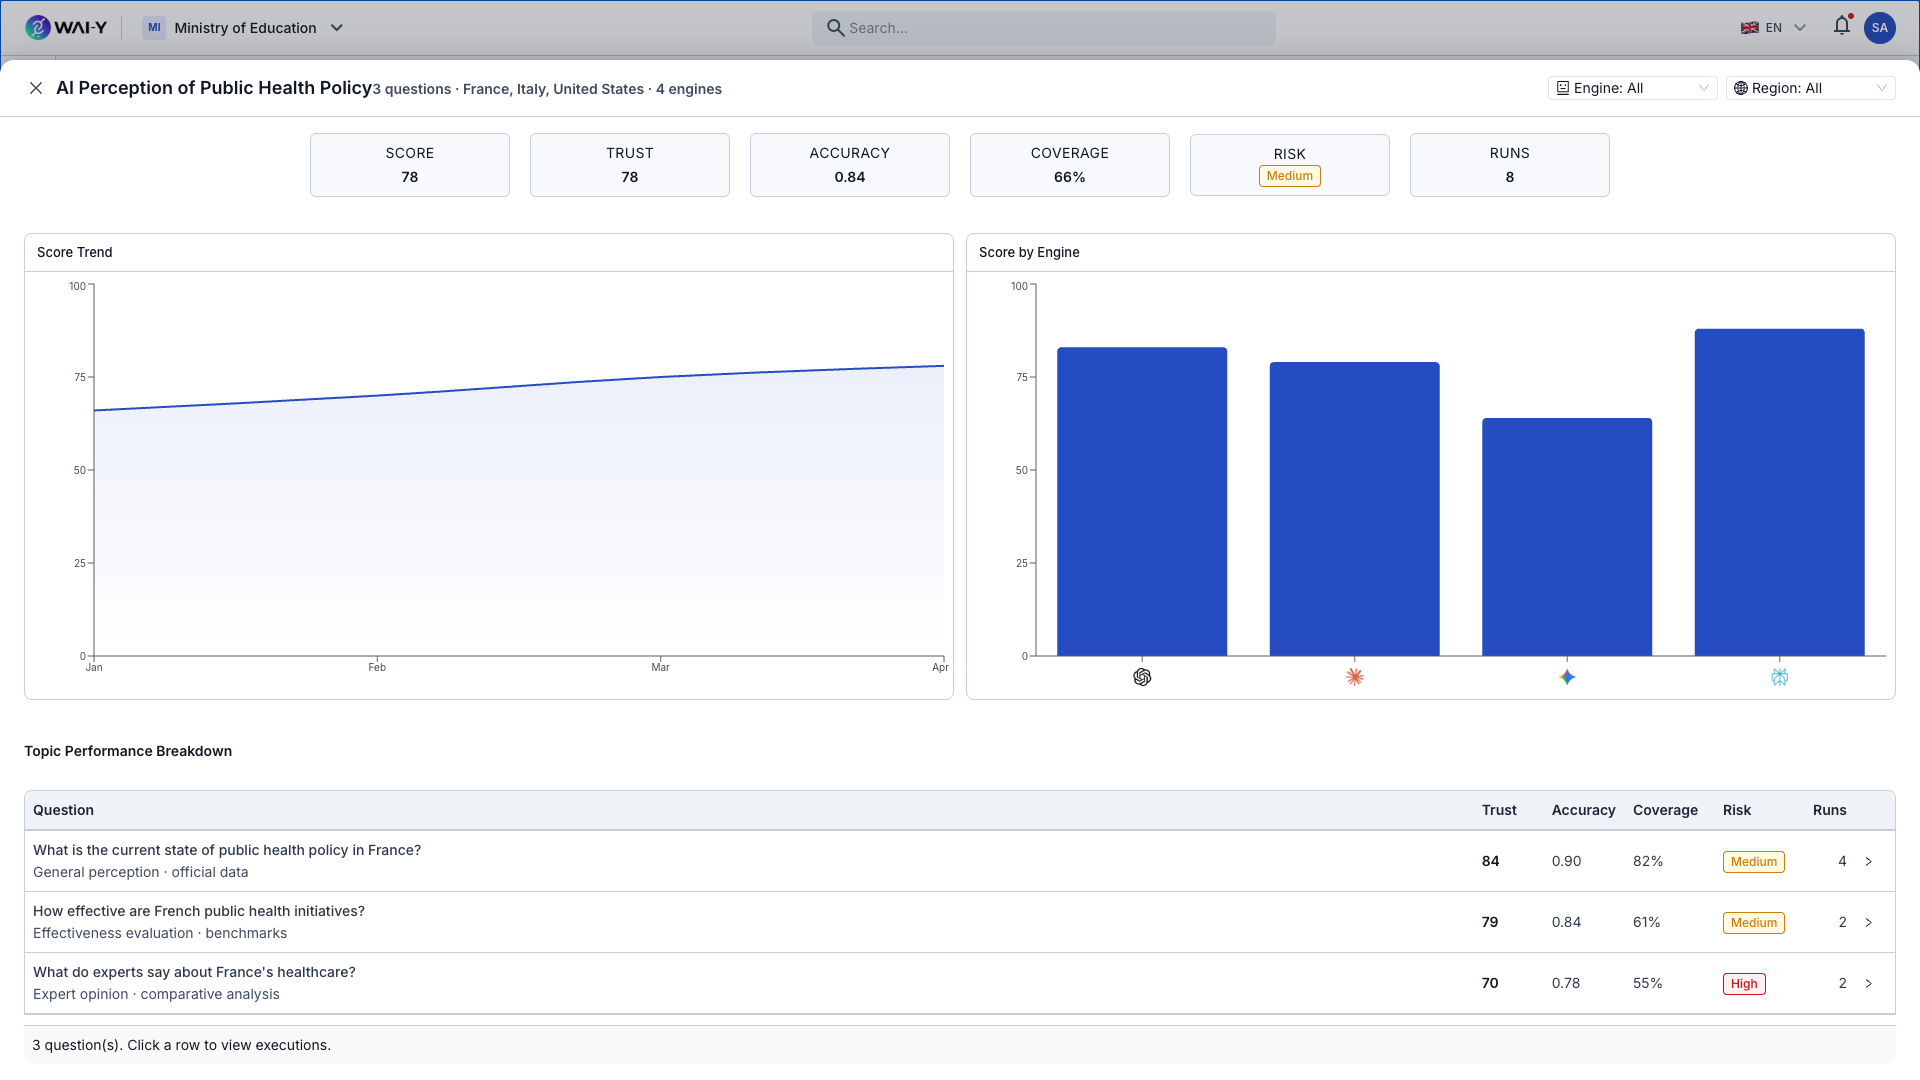Click the UK flag icon

point(1751,27)
